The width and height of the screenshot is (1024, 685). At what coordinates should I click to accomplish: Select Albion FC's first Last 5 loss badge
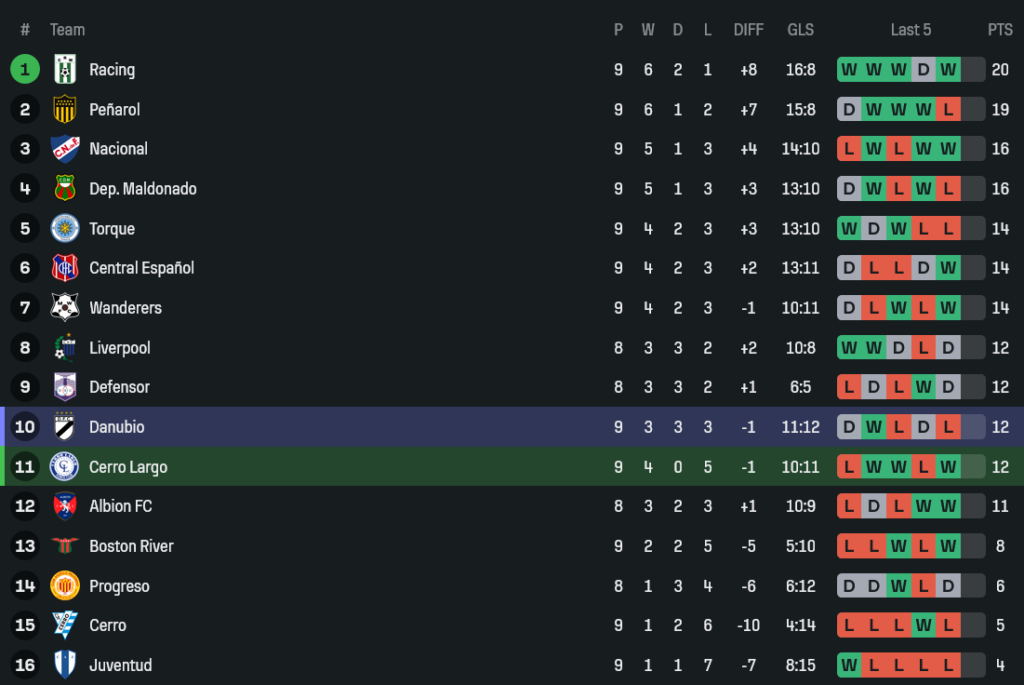[x=849, y=506]
